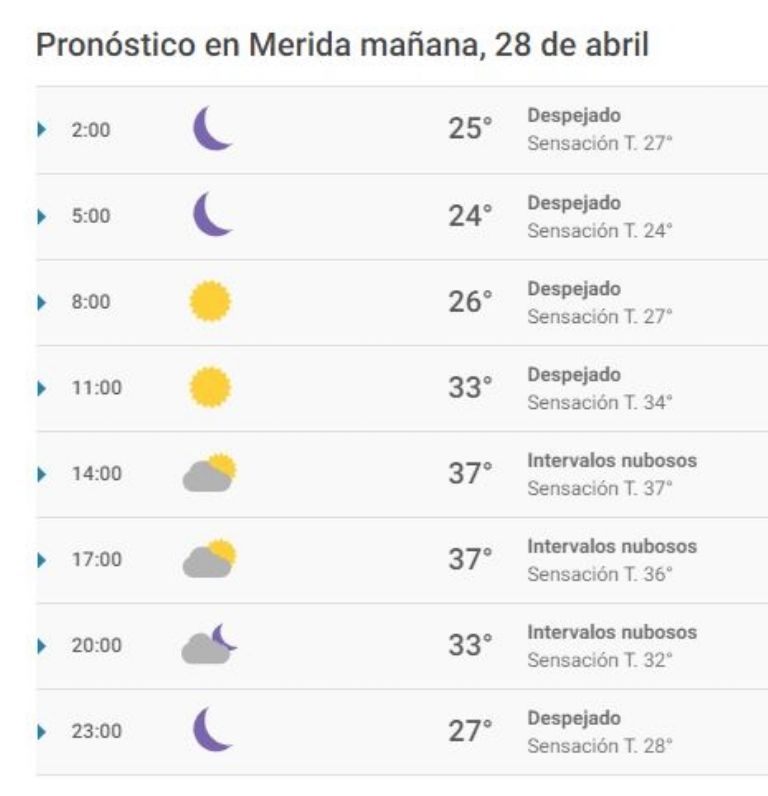This screenshot has height=796, width=768.
Task: Expand the 2:00 forecast row arrow
Action: (x=42, y=129)
